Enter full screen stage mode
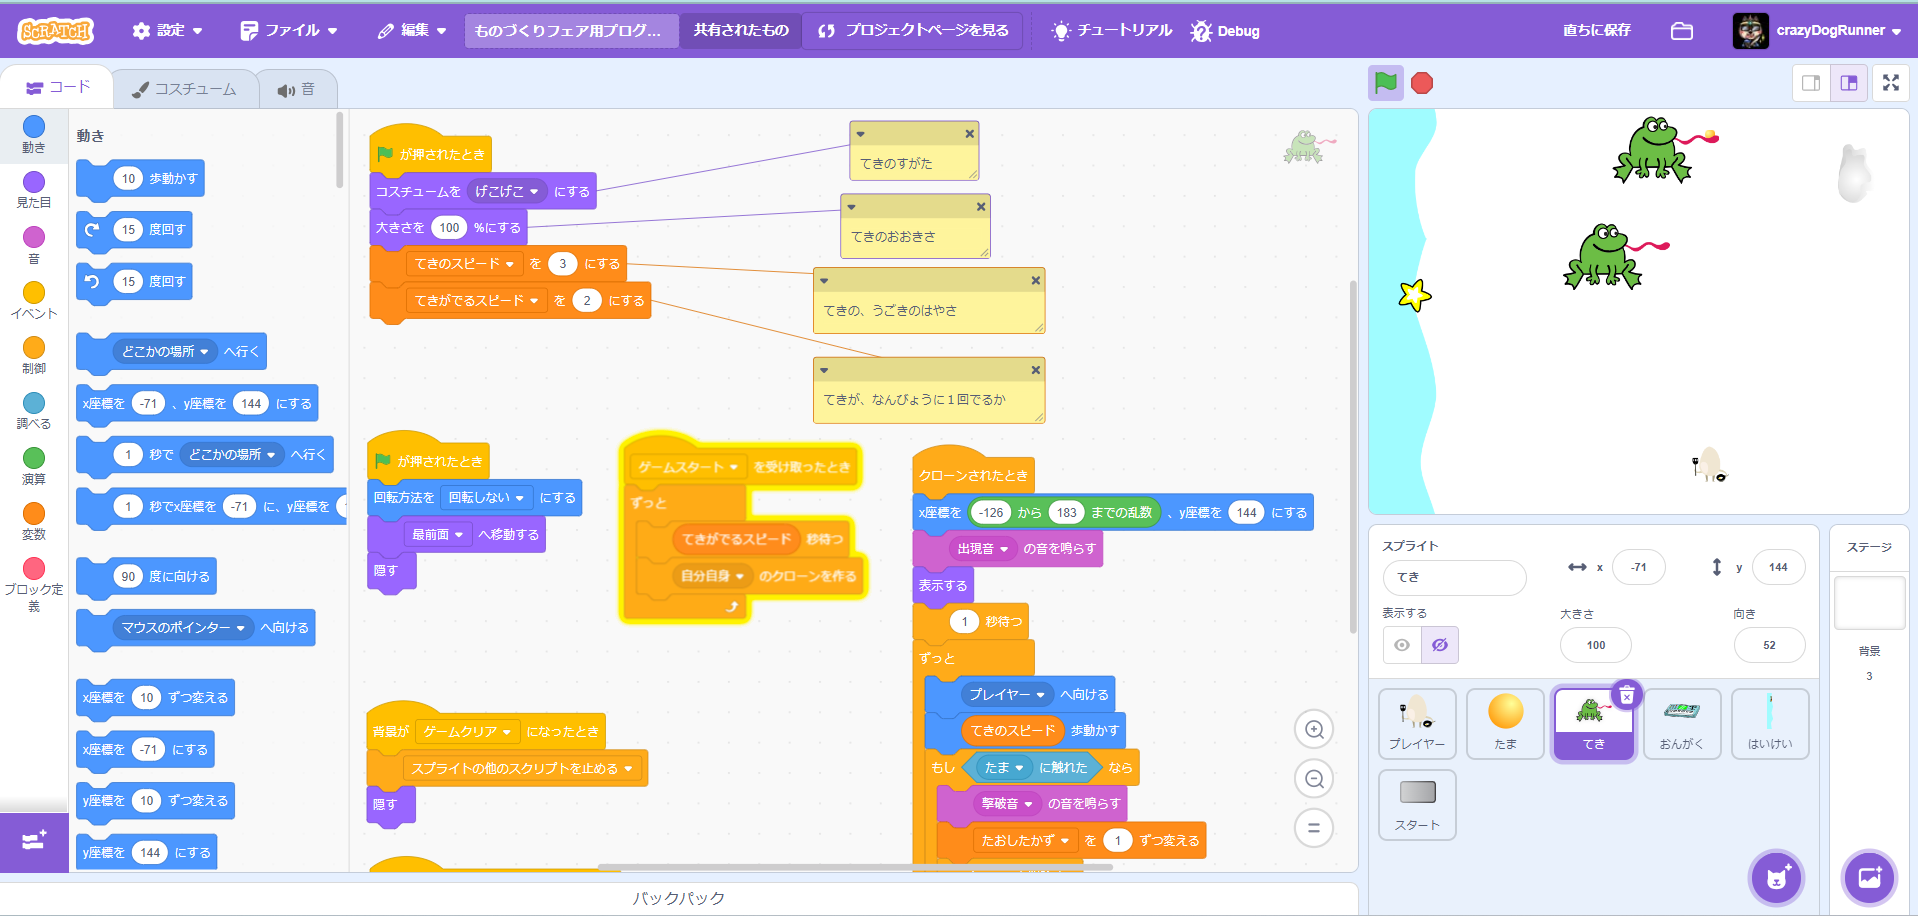 tap(1890, 83)
